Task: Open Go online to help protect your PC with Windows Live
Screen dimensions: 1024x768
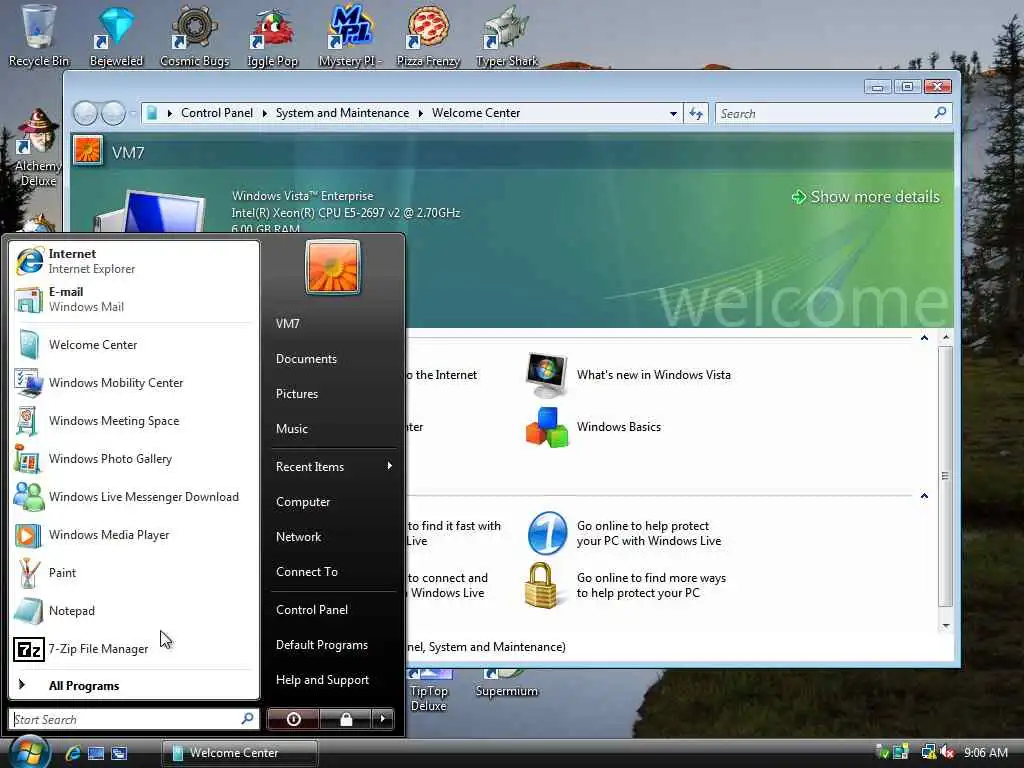Action: pos(624,534)
